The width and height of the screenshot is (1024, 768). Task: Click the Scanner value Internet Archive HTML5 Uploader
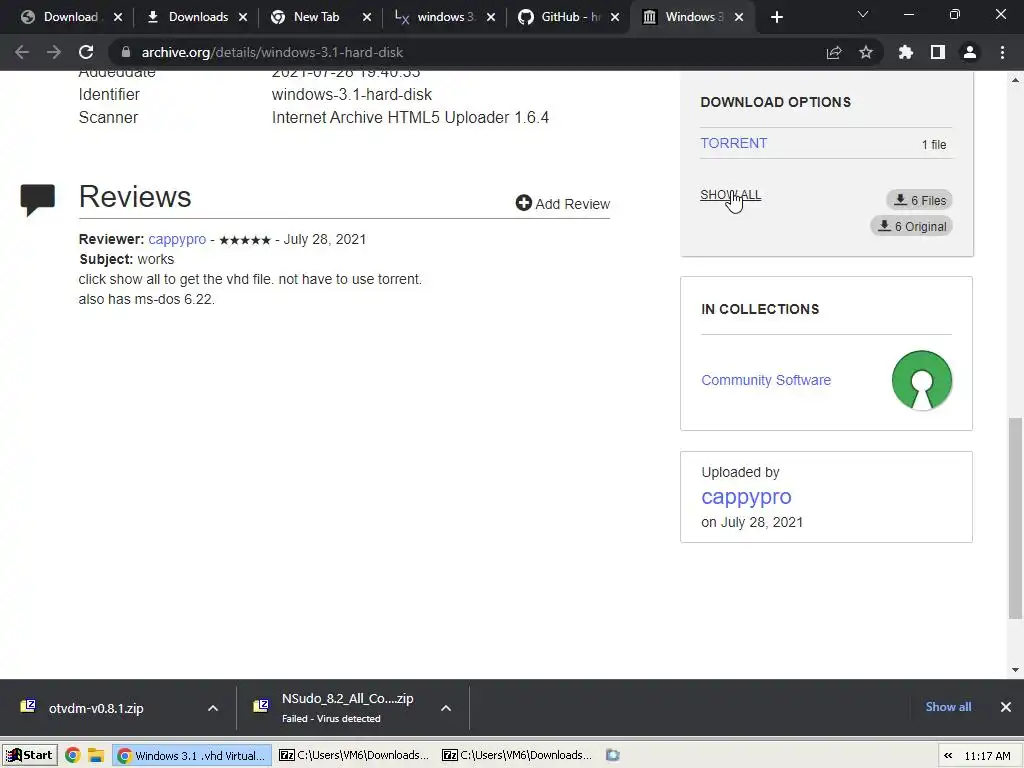[x=410, y=118]
